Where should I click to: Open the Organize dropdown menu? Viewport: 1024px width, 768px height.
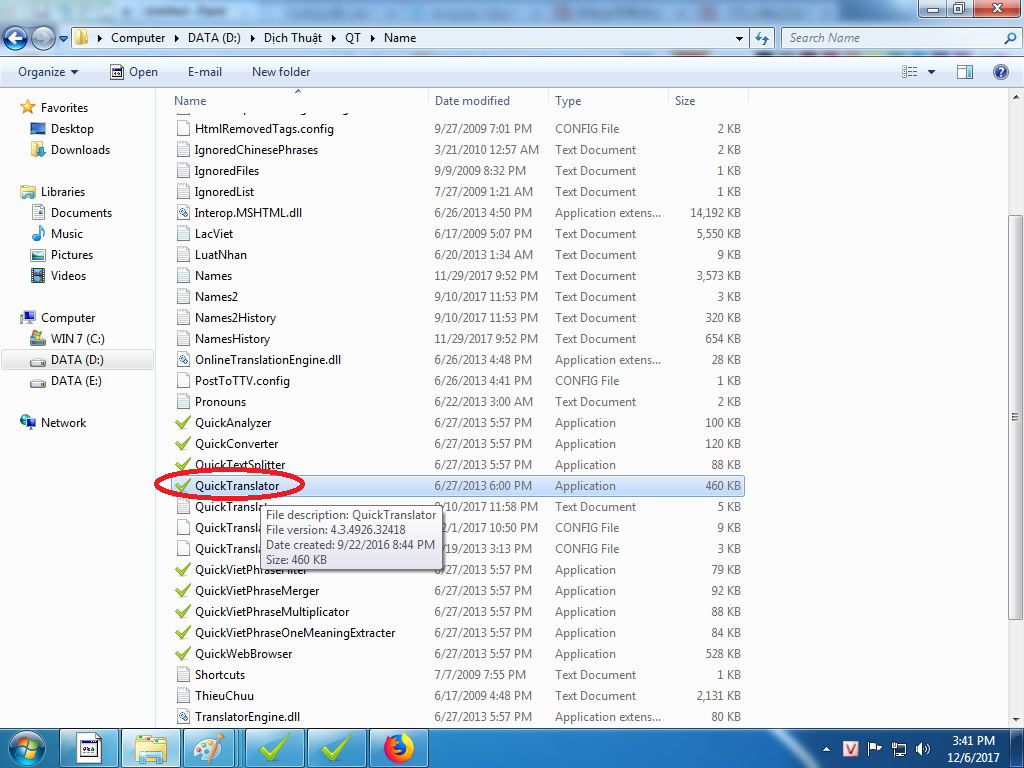click(47, 72)
